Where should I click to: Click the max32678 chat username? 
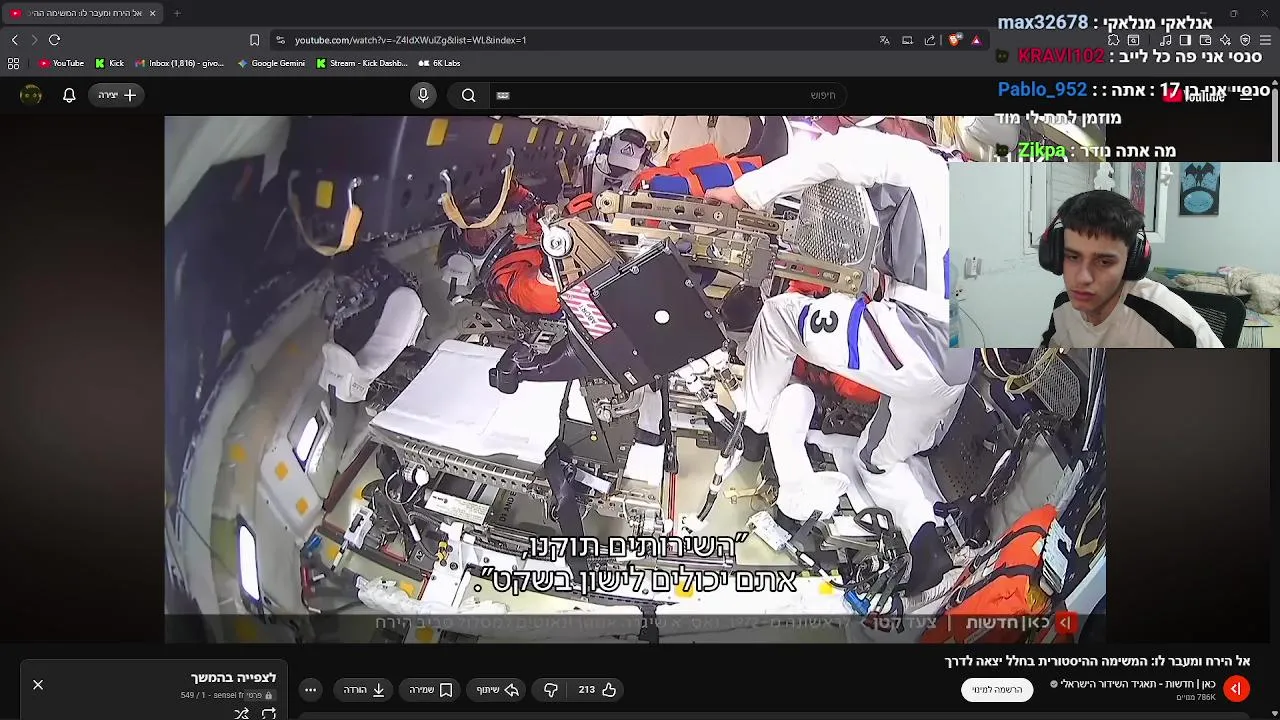[x=1042, y=22]
